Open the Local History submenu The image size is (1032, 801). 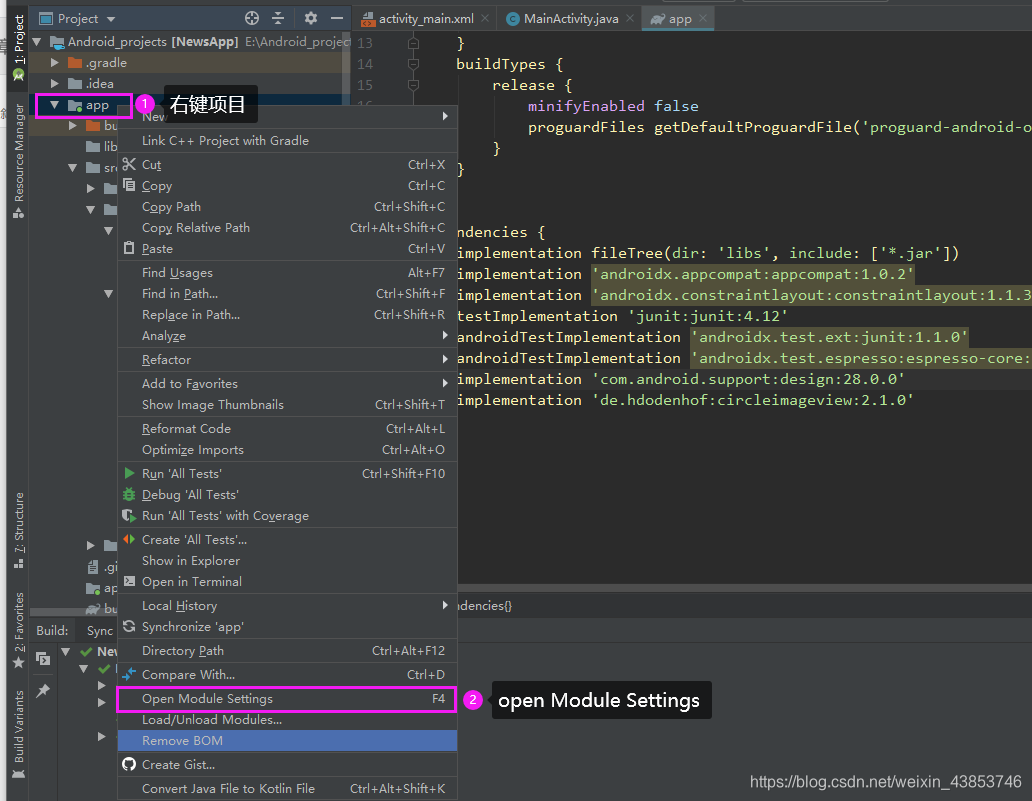pos(287,606)
